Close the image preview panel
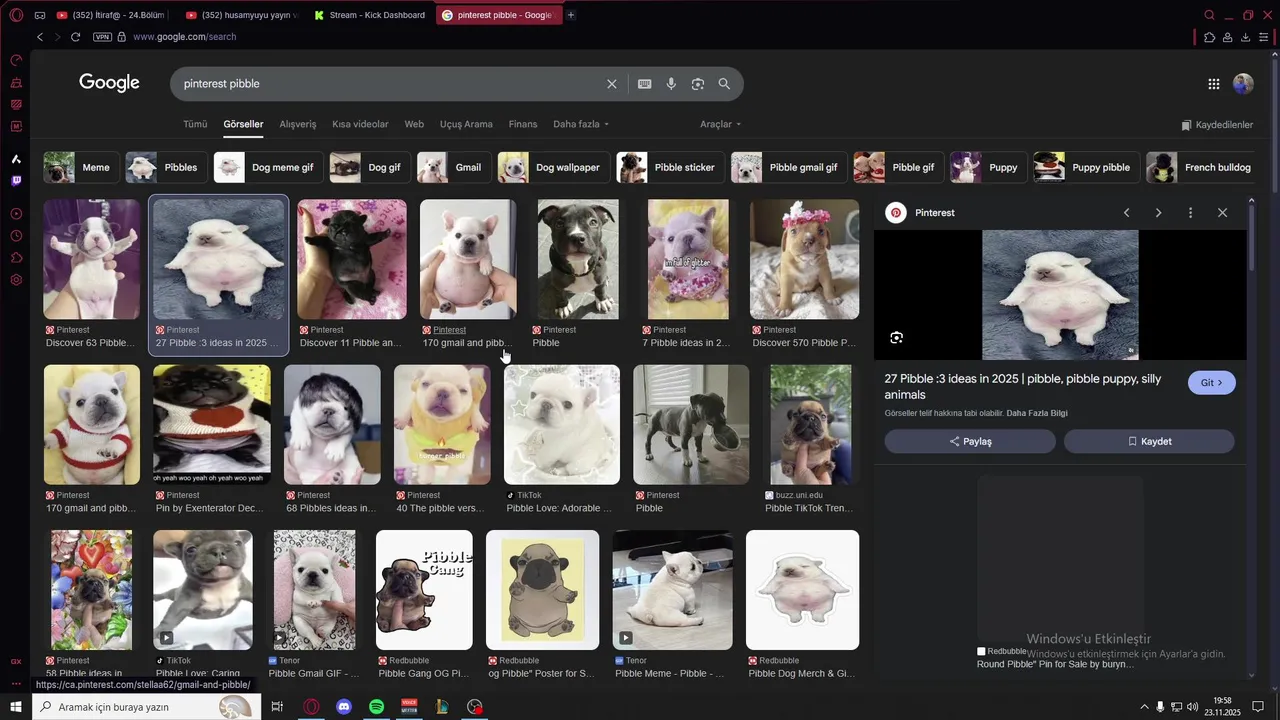The image size is (1280, 720). click(1222, 213)
